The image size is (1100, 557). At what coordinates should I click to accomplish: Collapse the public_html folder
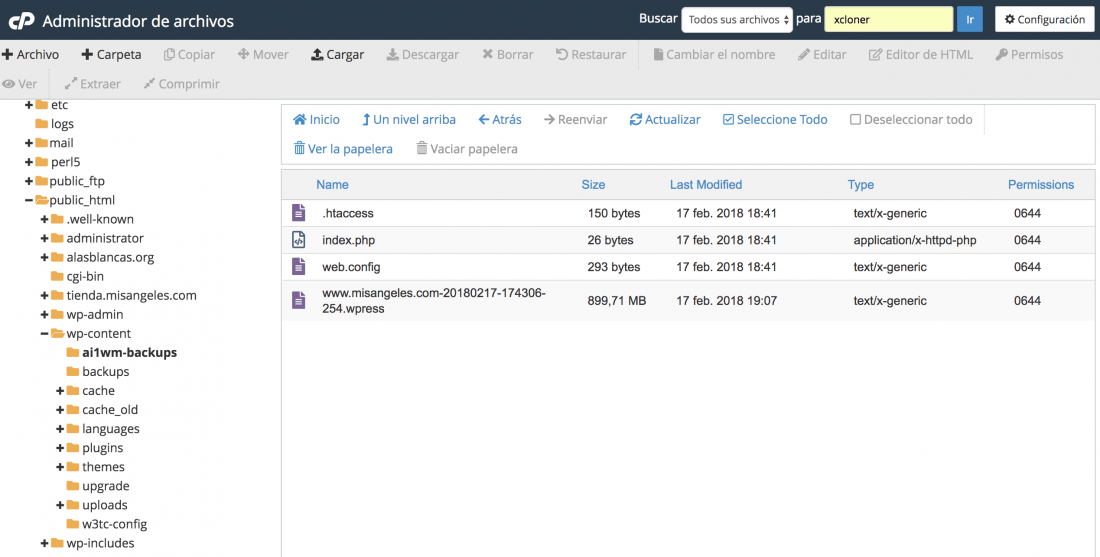(x=29, y=200)
